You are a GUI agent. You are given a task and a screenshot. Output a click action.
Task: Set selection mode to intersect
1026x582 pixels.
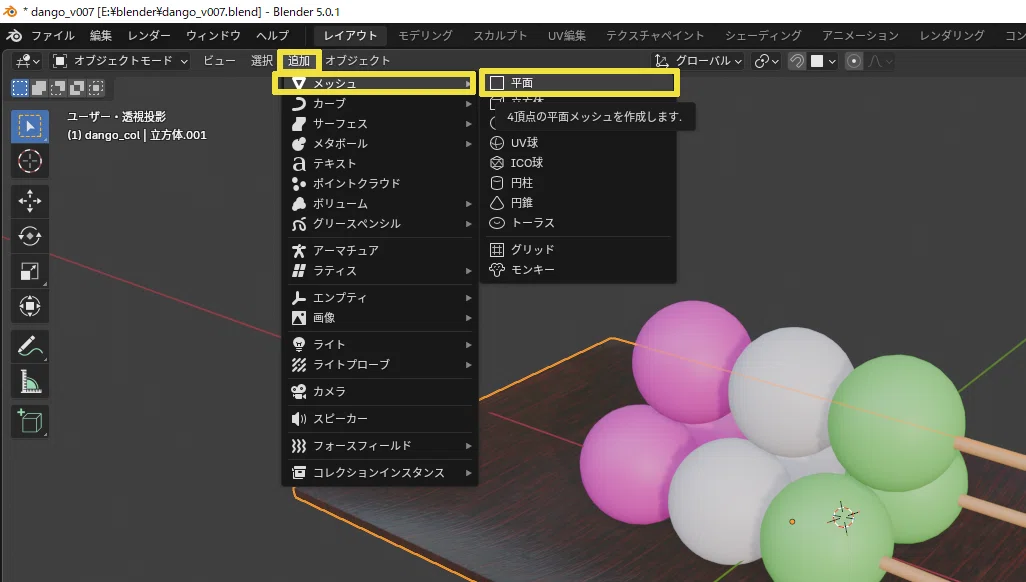pos(96,88)
